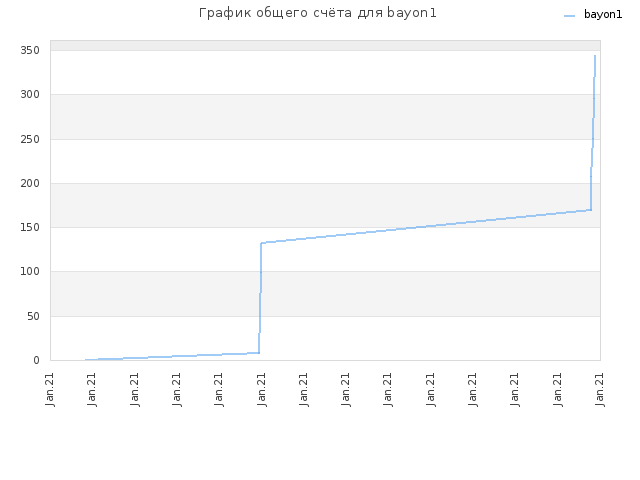
Task: Click the 350 y-axis label
Action: pos(30,51)
